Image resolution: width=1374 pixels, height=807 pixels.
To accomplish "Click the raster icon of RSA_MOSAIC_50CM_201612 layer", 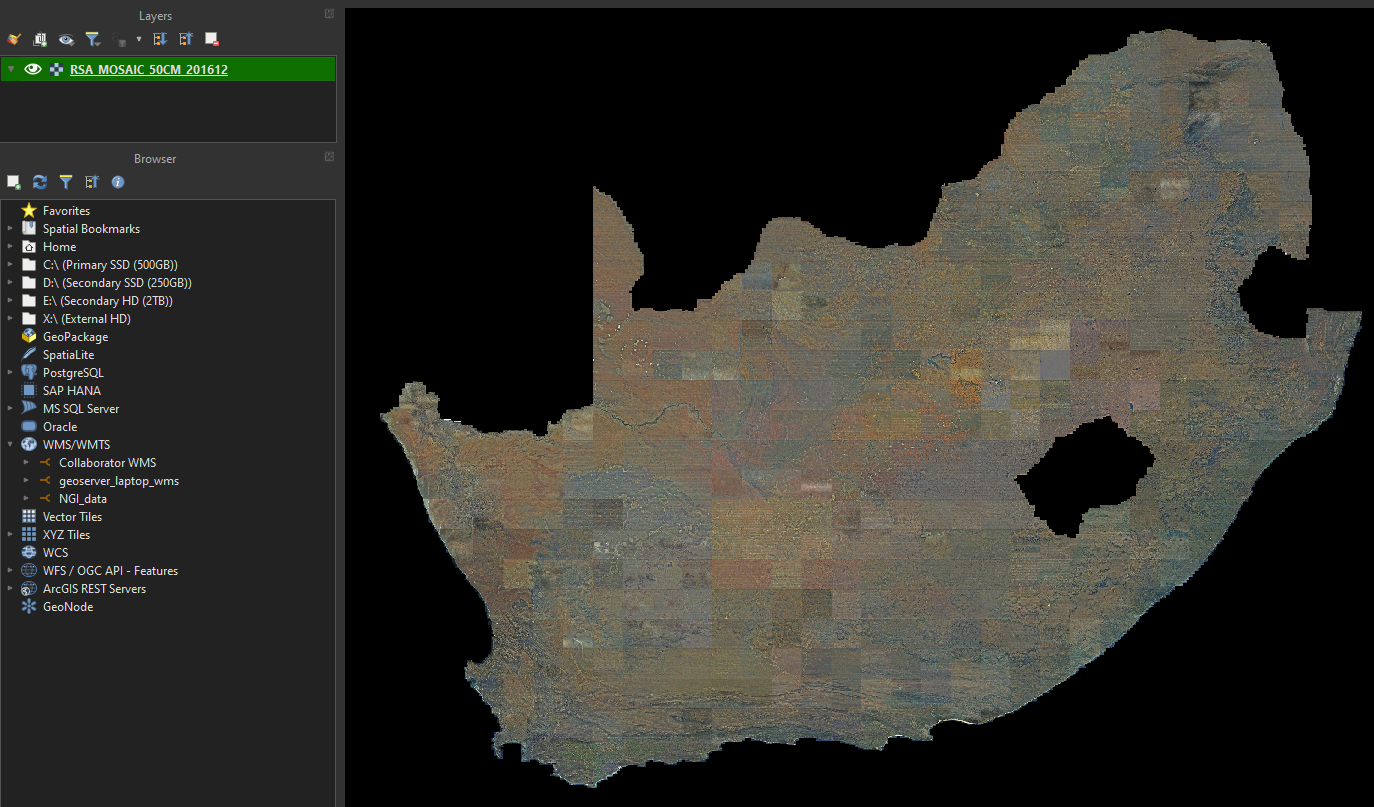I will 57,70.
